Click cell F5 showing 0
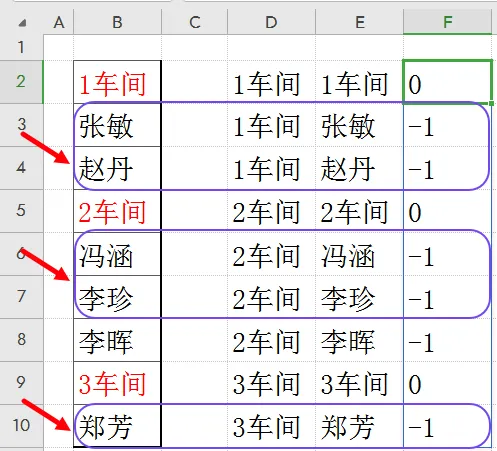Viewport: 497px width, 451px height. 448,211
